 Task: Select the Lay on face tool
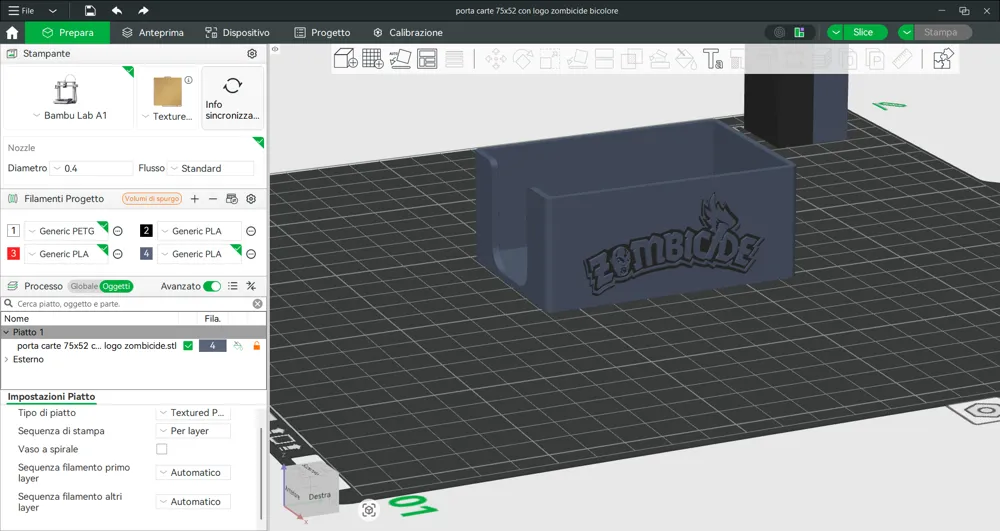point(577,59)
